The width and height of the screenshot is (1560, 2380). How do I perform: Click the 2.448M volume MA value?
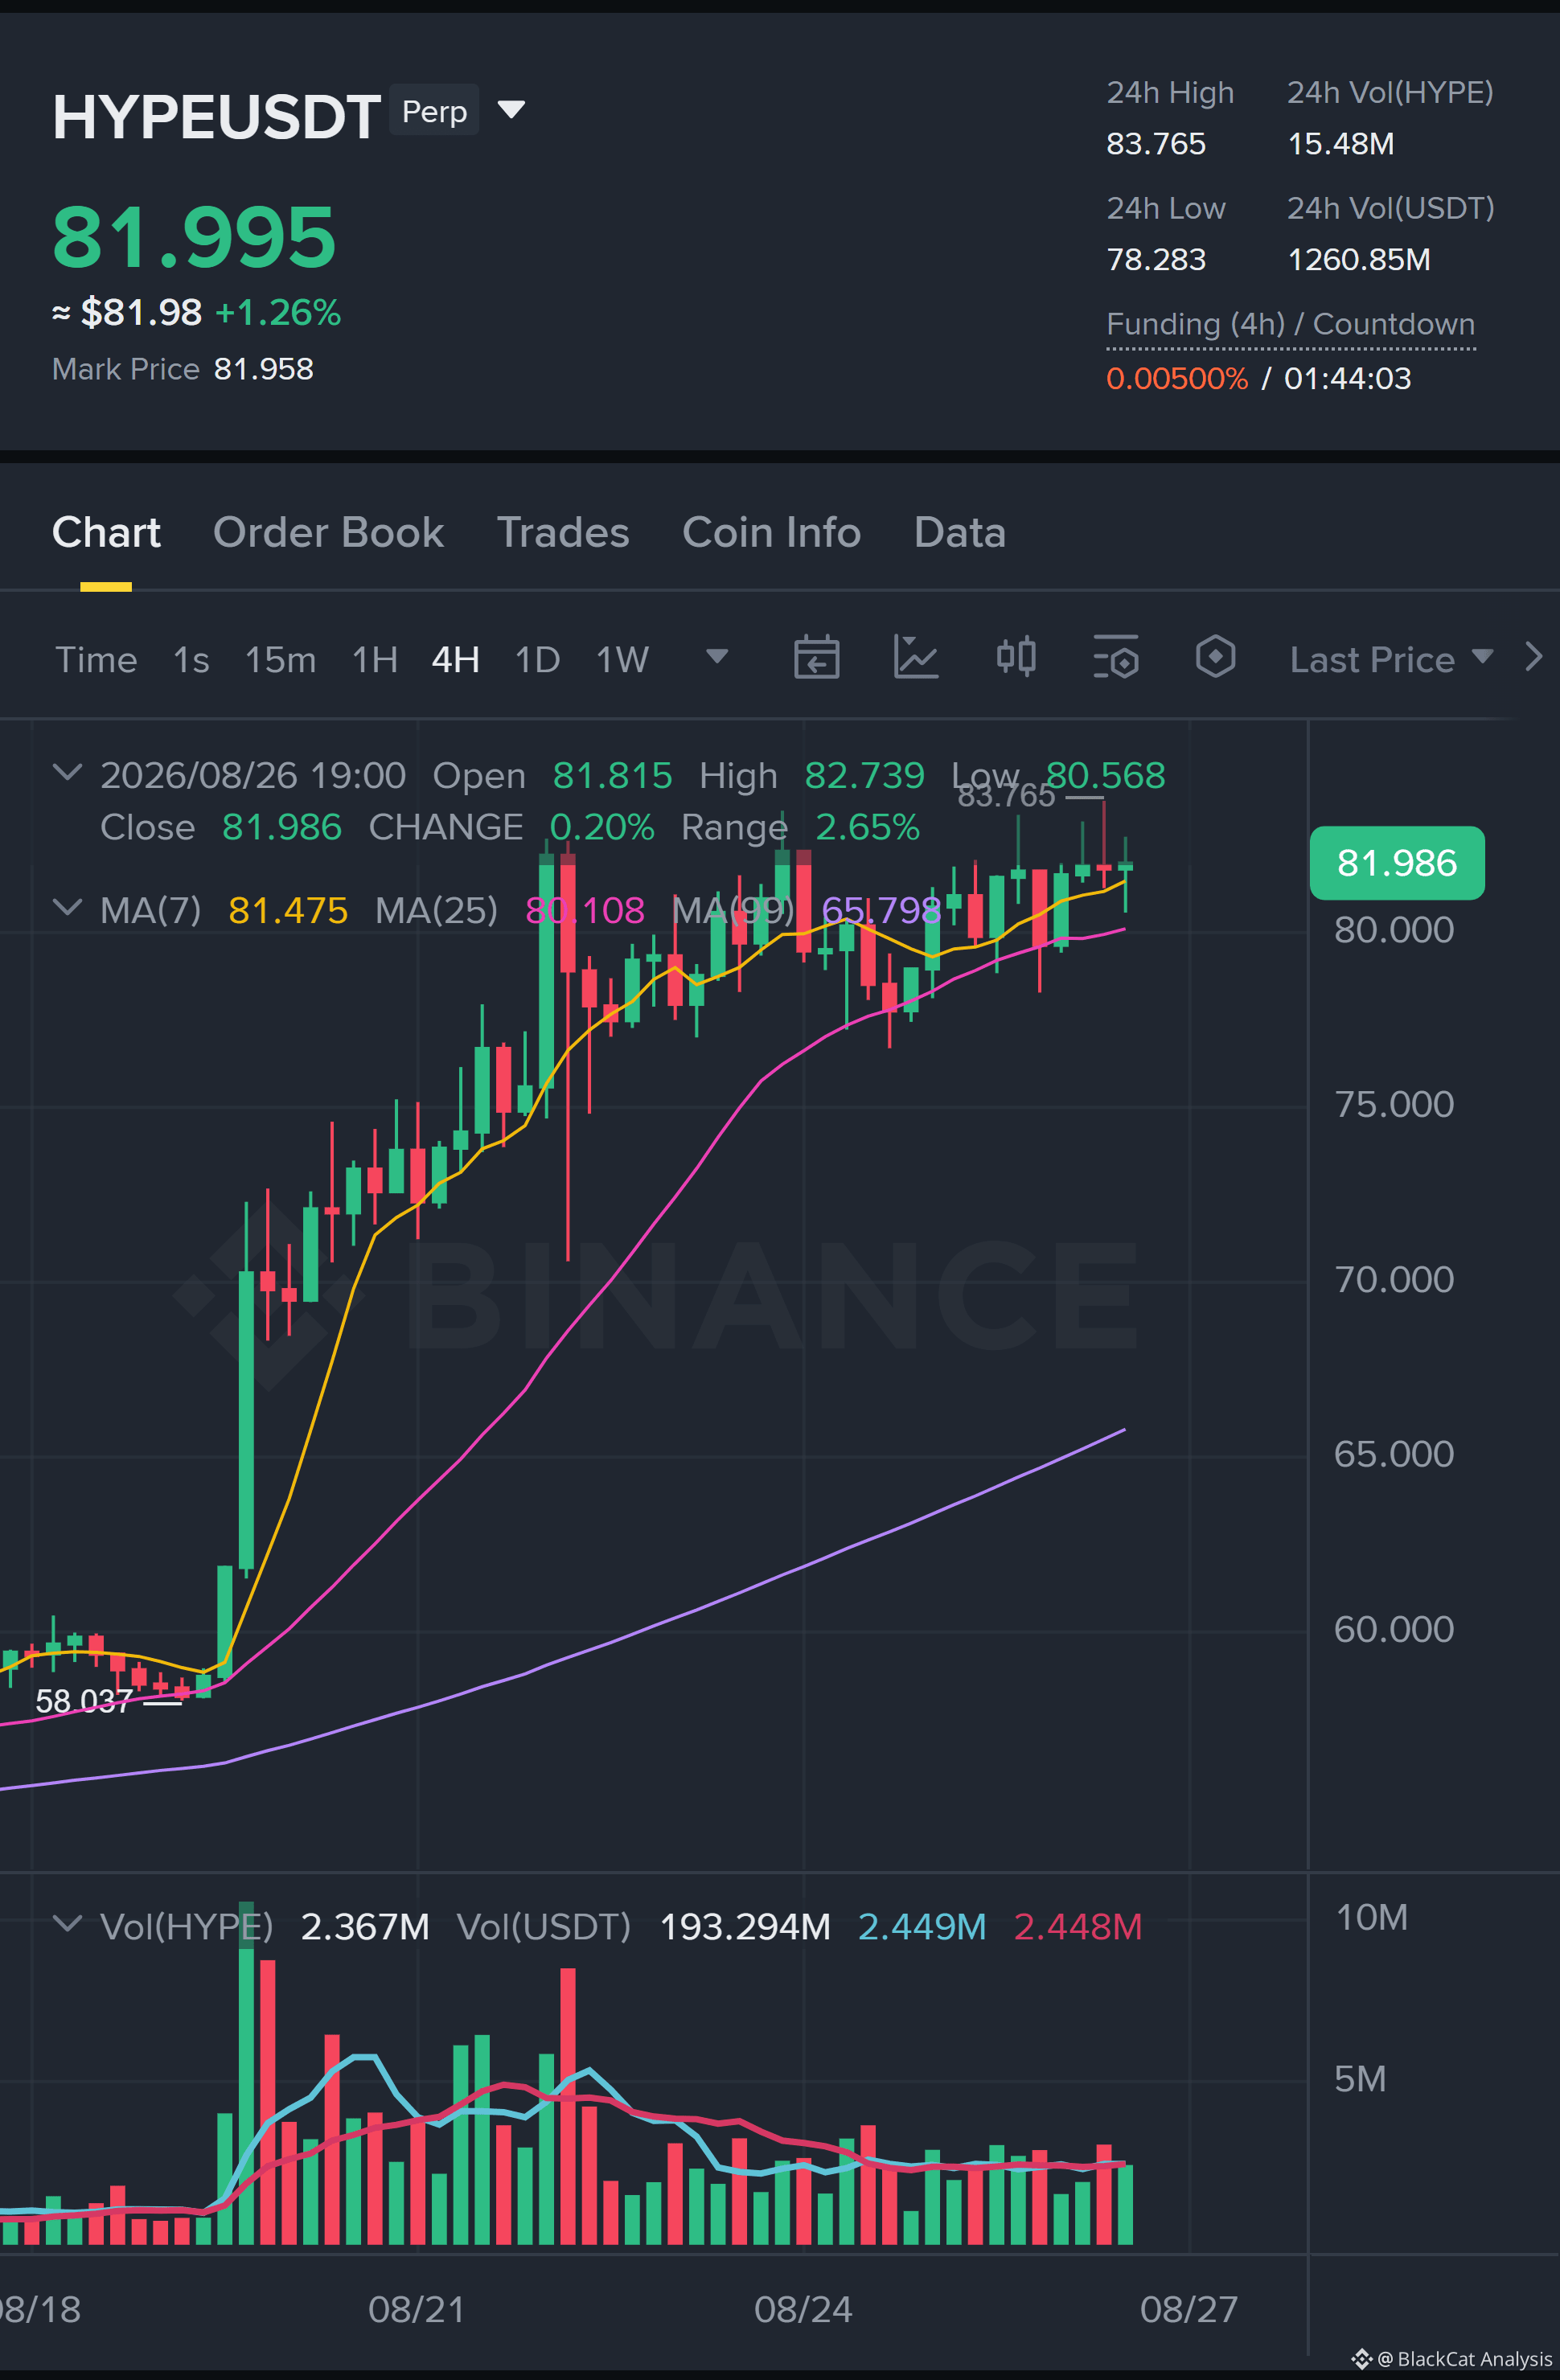(x=1078, y=1926)
